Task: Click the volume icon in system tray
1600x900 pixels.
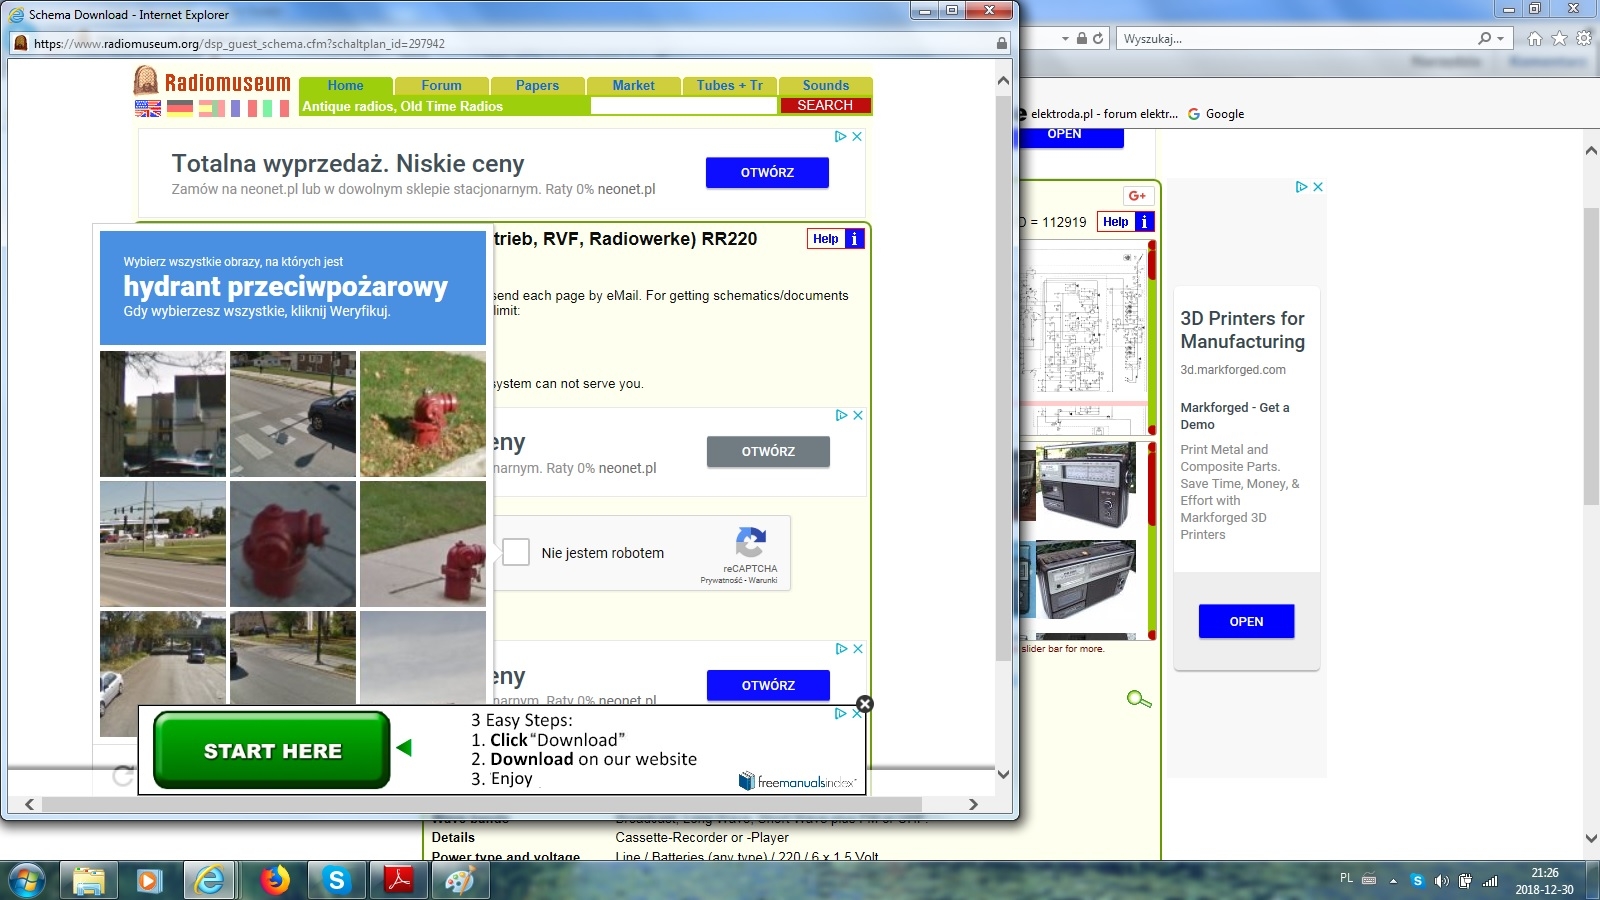Action: pyautogui.click(x=1441, y=881)
